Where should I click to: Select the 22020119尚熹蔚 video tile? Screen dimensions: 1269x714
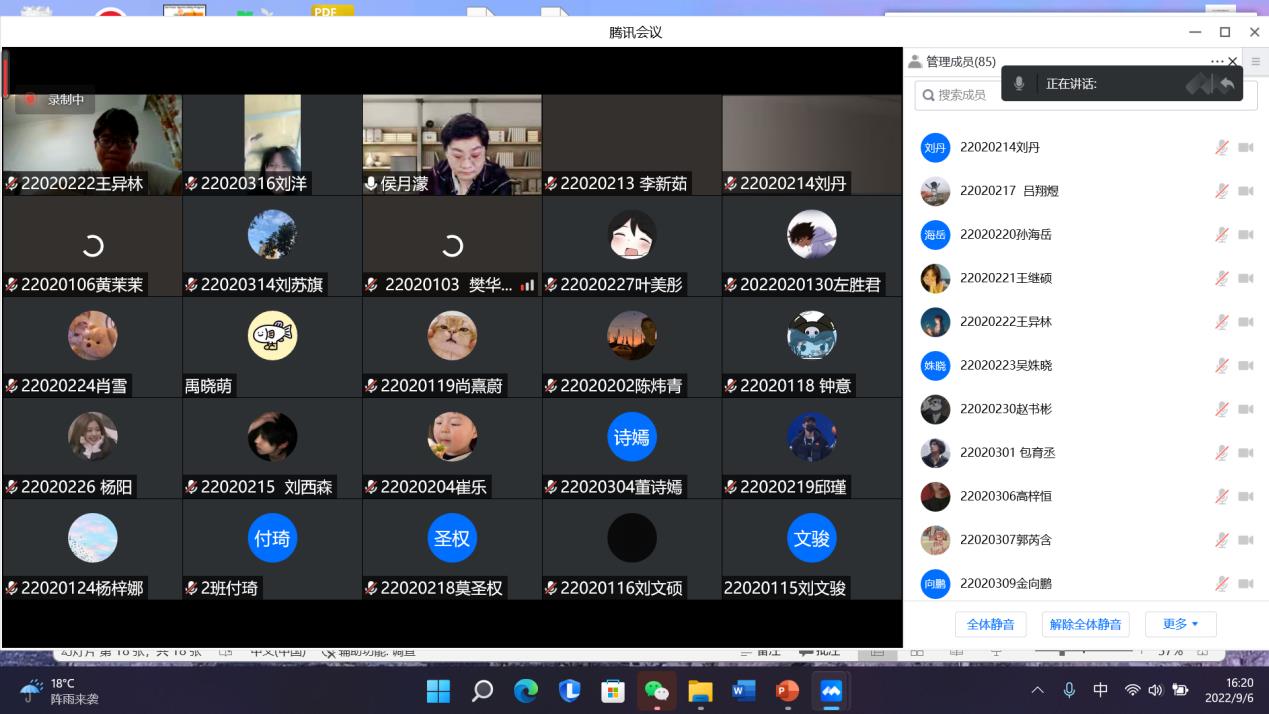[452, 347]
